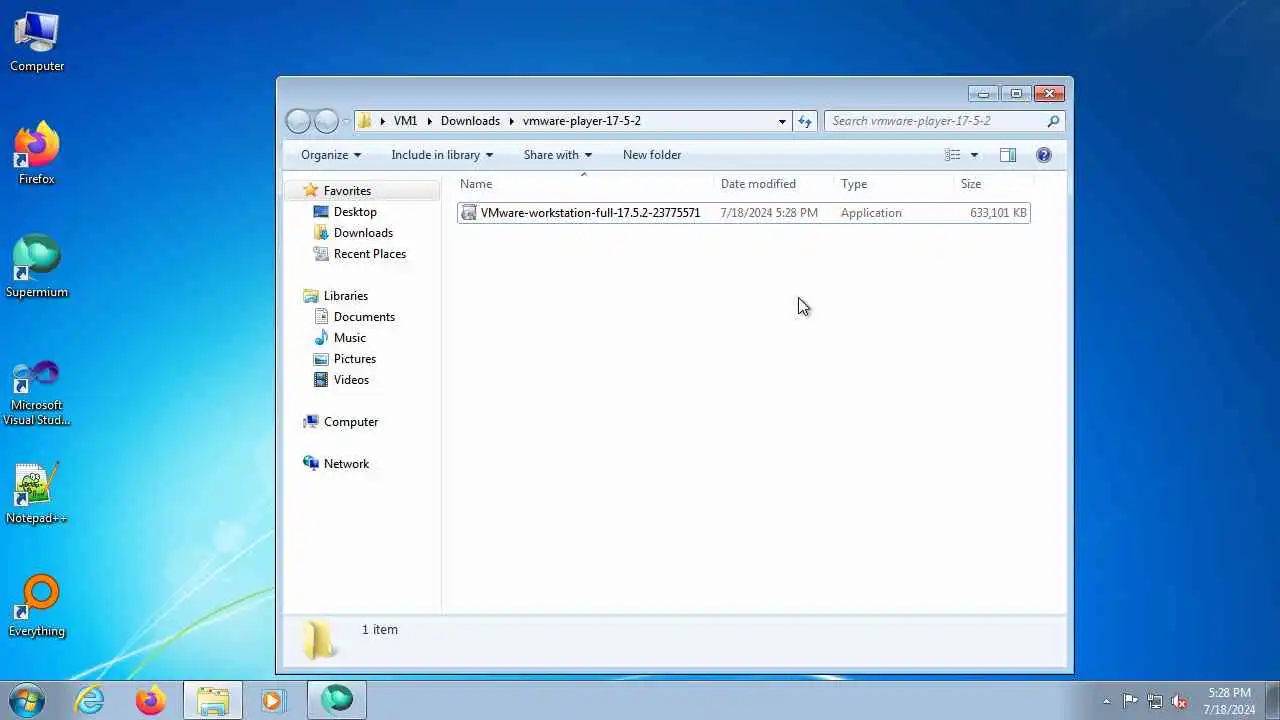The width and height of the screenshot is (1280, 720).
Task: Expand view options dropdown arrow
Action: point(974,155)
